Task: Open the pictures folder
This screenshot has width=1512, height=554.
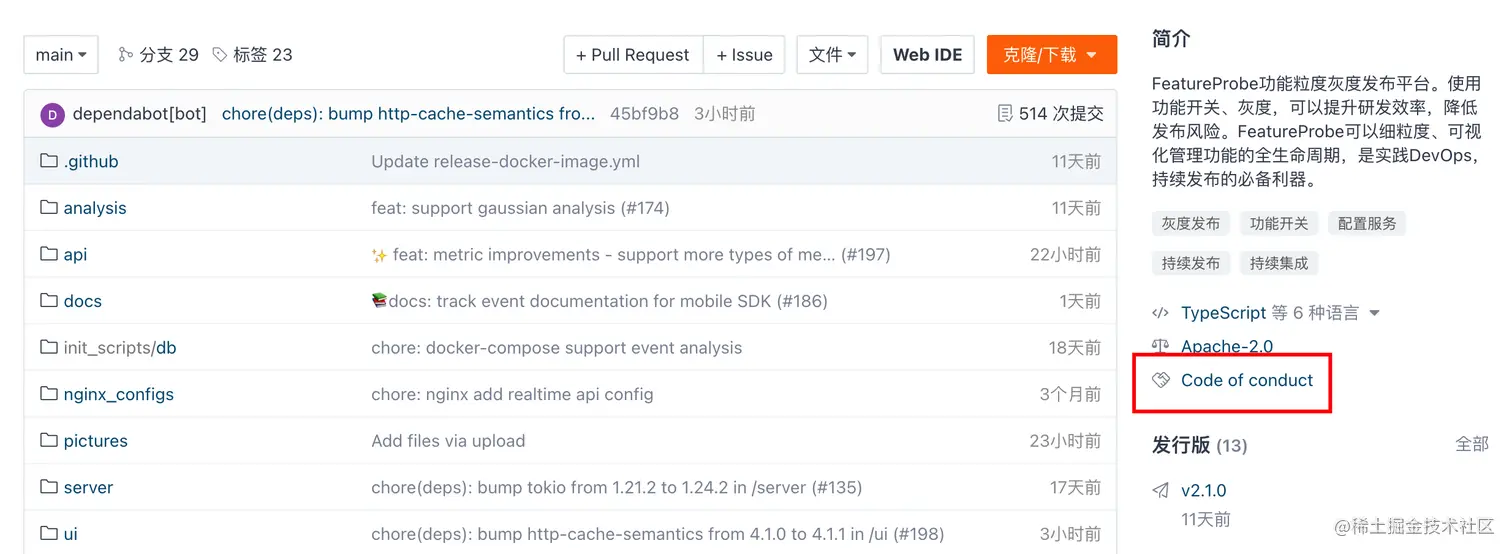Action: (x=96, y=441)
